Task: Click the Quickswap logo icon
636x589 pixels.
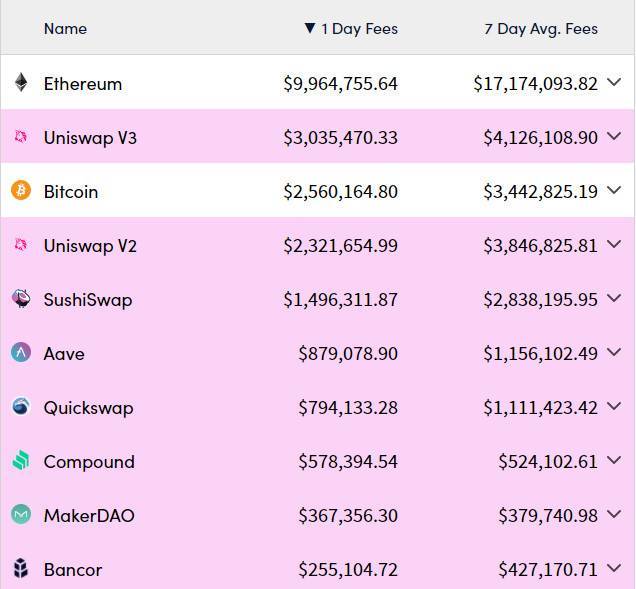Action: (21, 406)
